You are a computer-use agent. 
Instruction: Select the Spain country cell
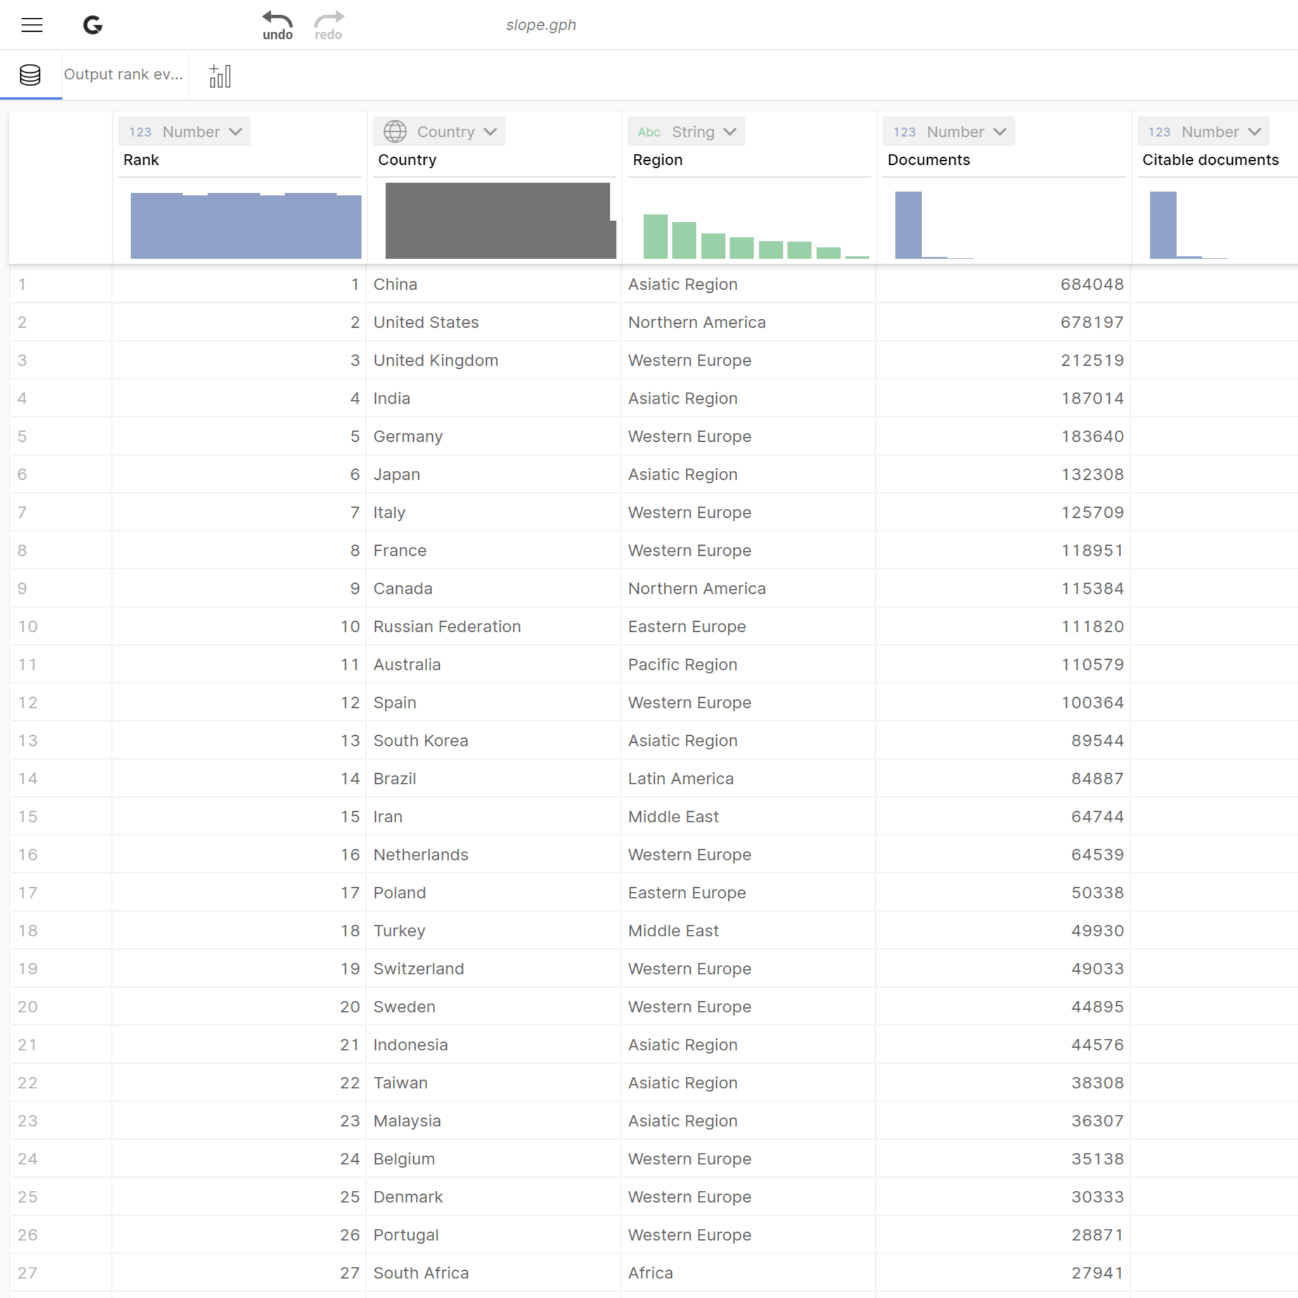(494, 702)
